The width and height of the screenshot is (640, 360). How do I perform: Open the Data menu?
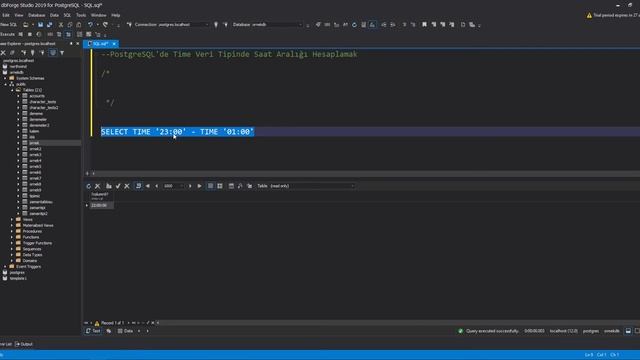pos(54,15)
